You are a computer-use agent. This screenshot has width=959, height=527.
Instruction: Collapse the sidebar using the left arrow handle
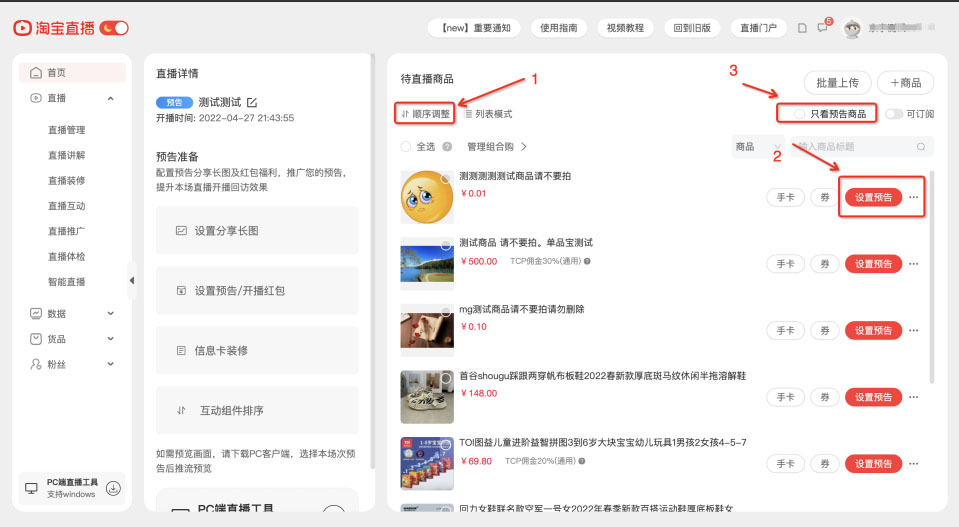pyautogui.click(x=132, y=281)
